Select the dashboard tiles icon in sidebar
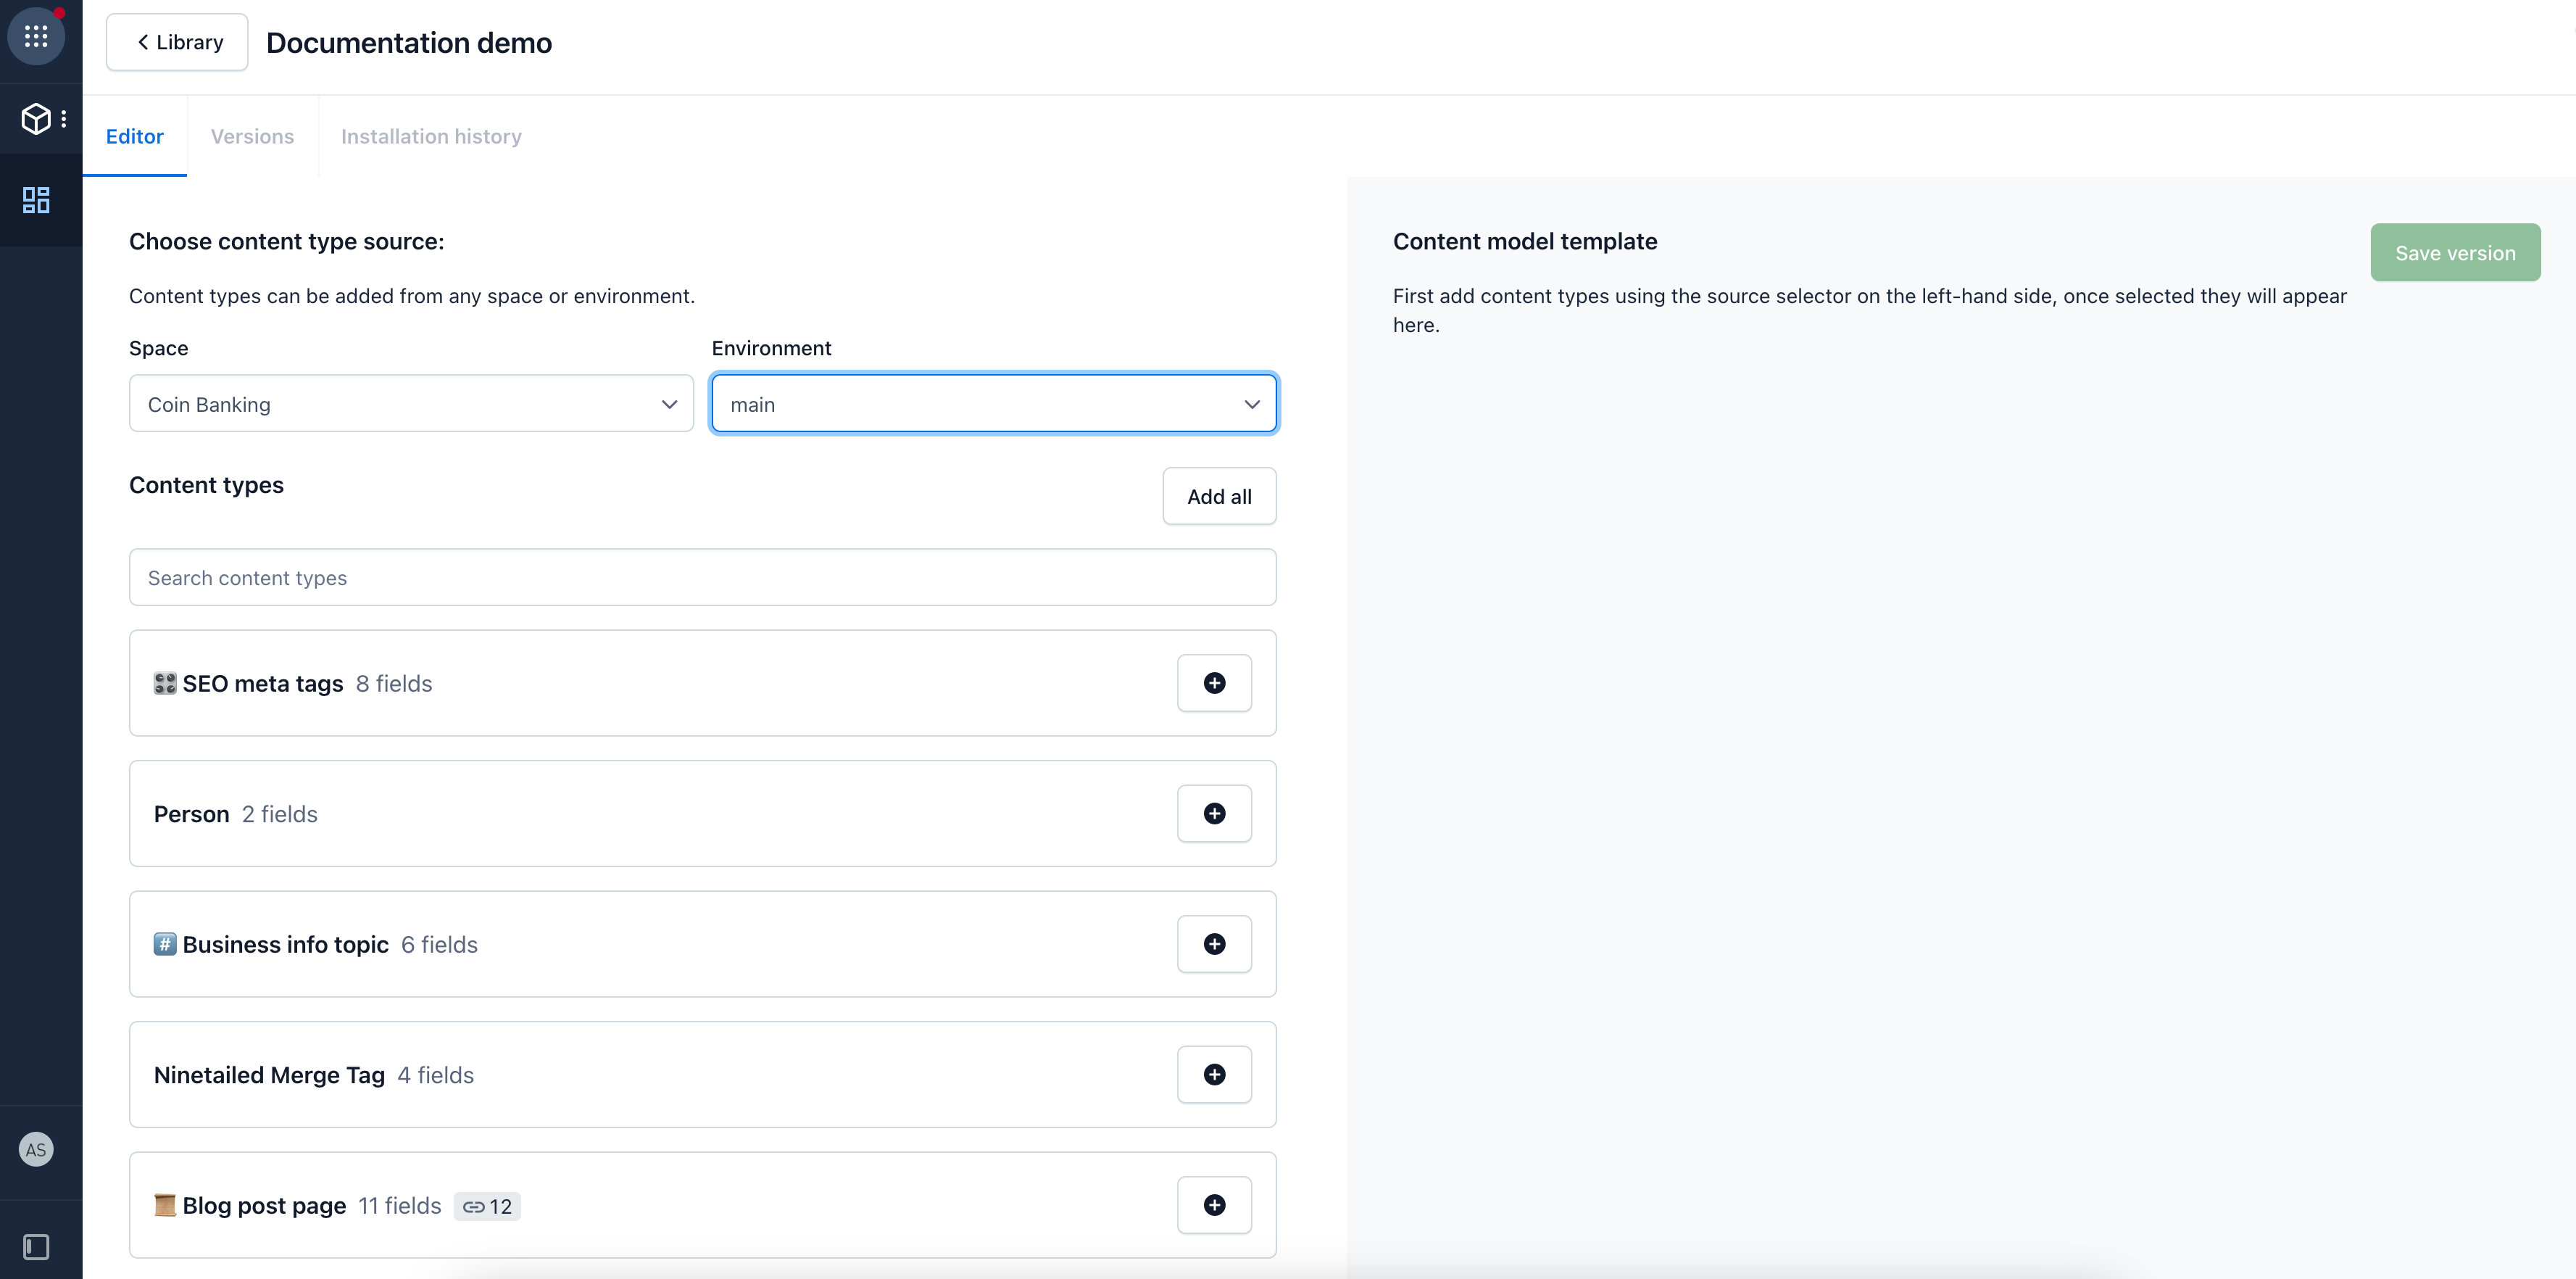 click(x=36, y=200)
